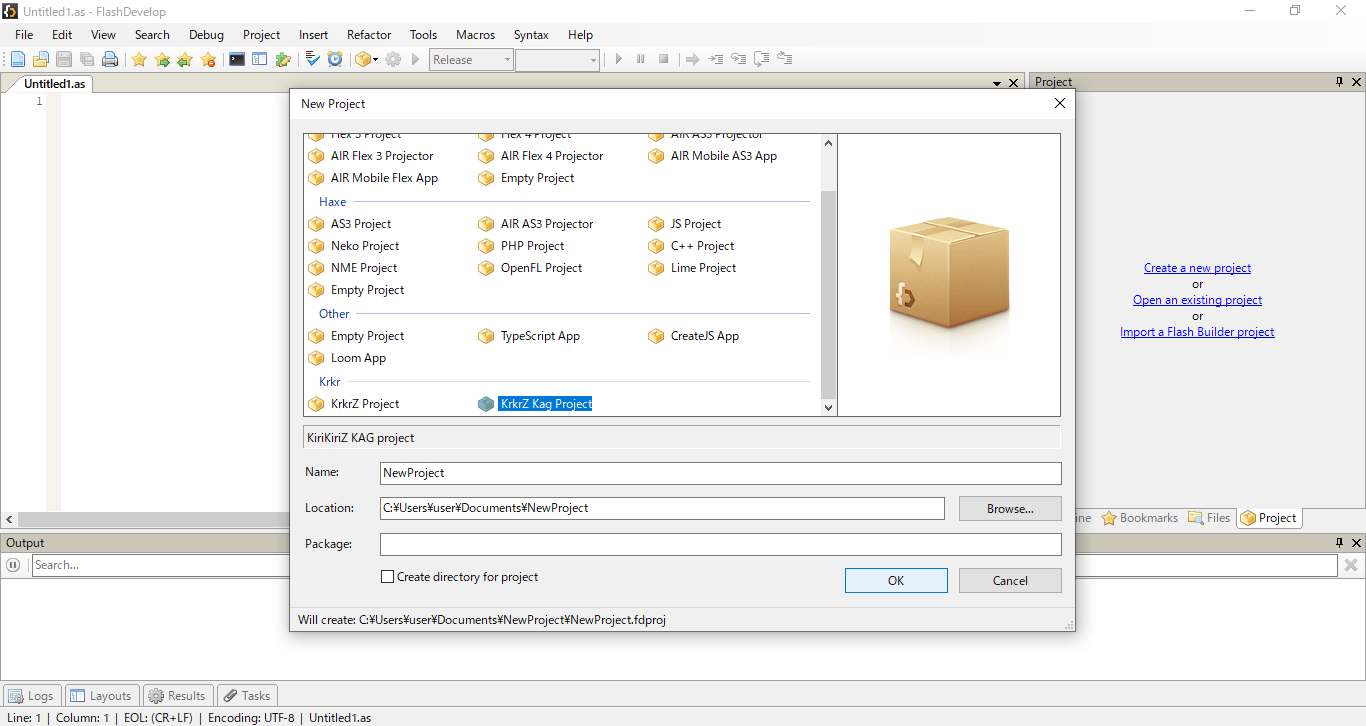
Task: Choose the KrkrZ Project template
Action: coord(364,404)
